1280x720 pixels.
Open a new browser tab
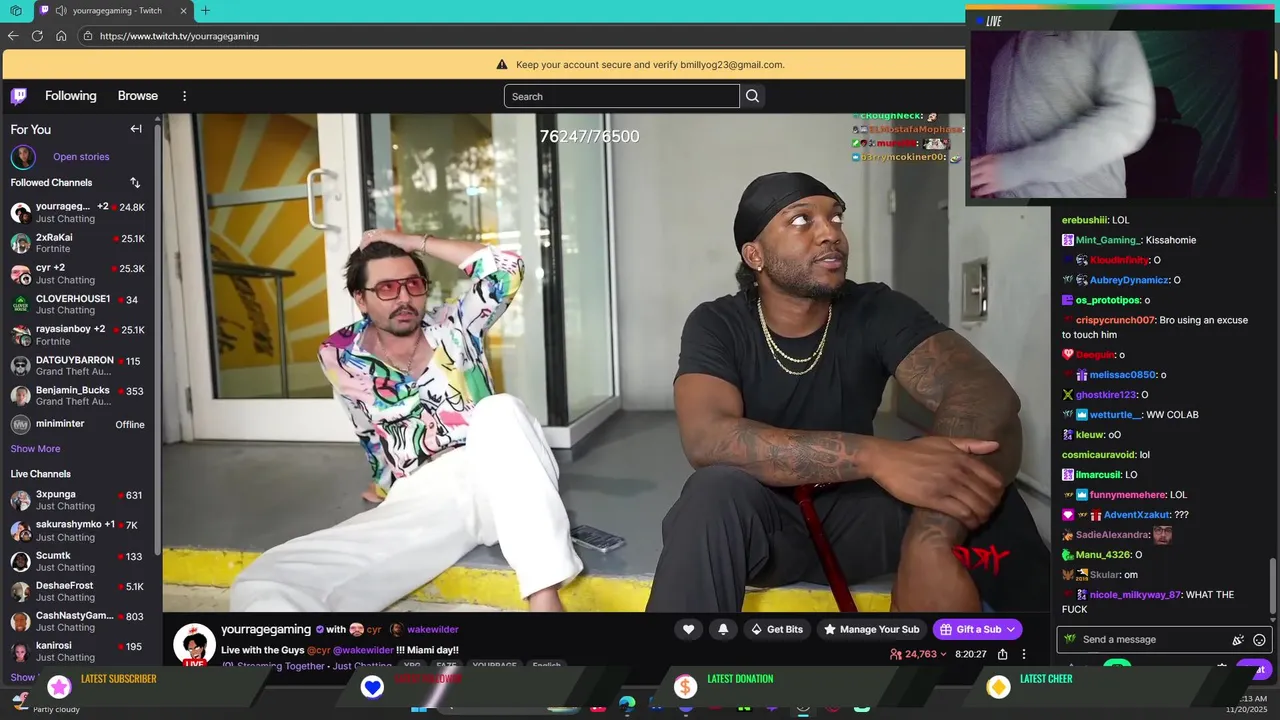(x=205, y=11)
